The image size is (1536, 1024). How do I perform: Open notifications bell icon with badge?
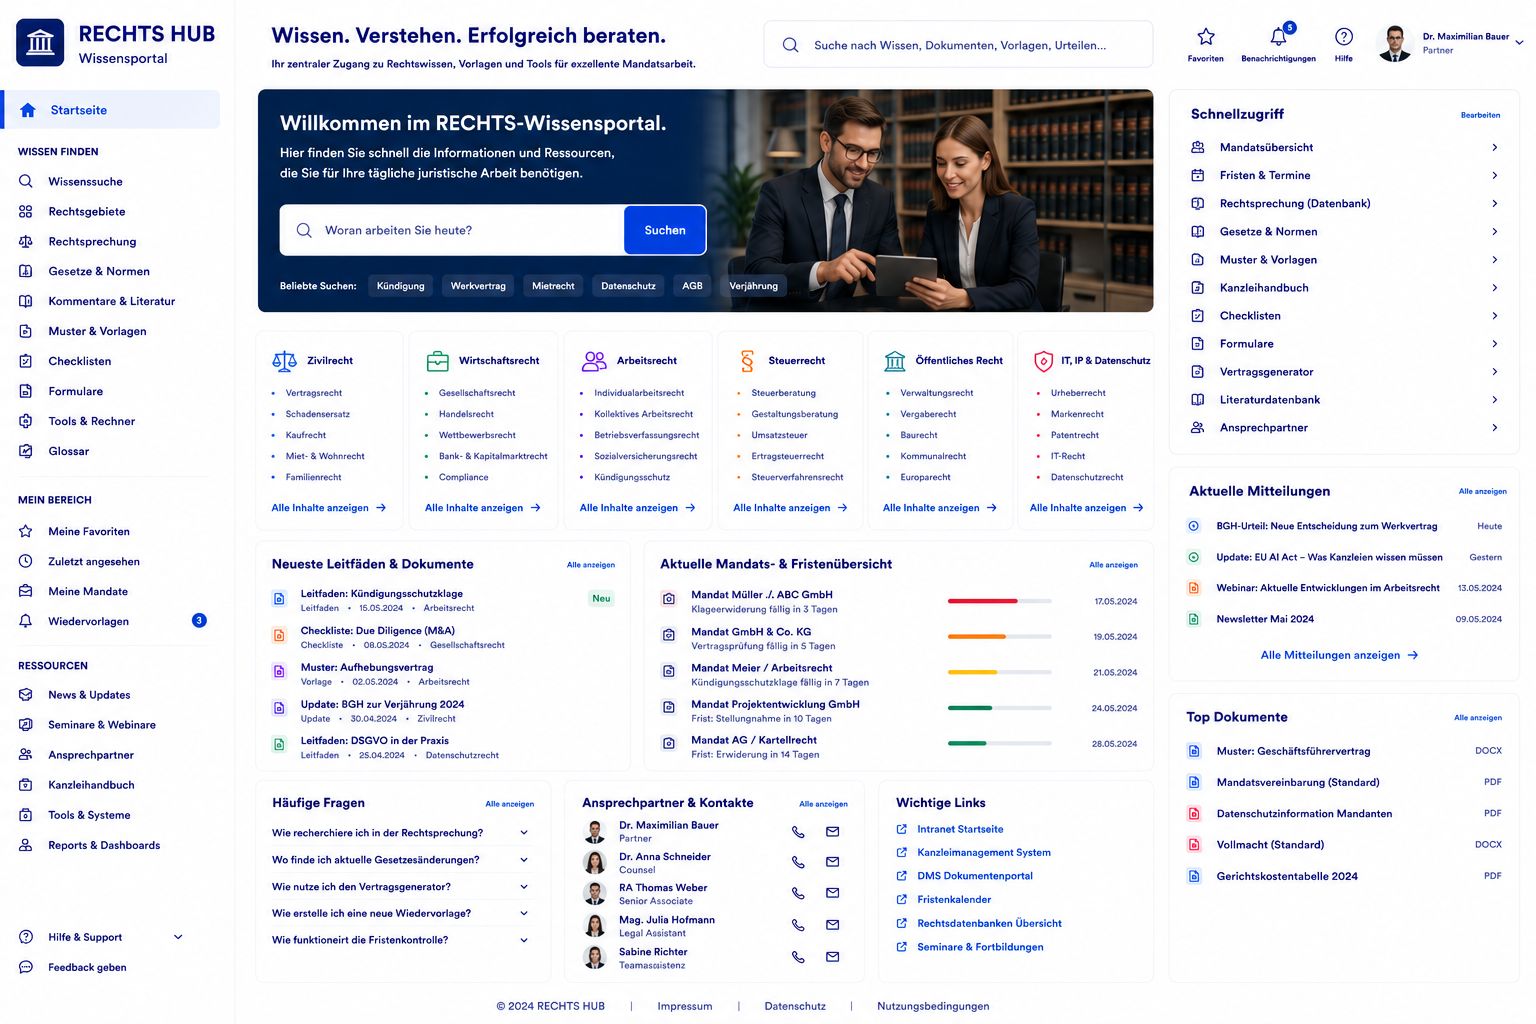coord(1279,36)
